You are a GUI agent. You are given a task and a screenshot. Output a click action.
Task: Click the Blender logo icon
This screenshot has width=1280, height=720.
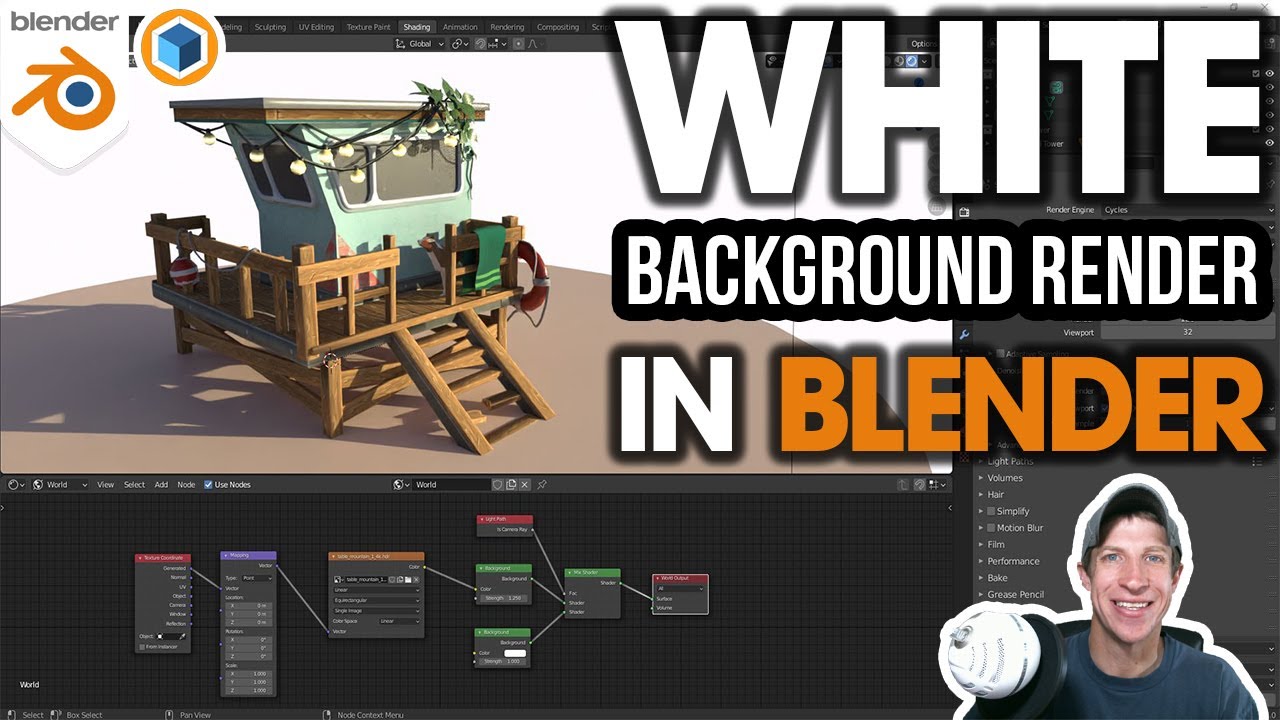(64, 87)
